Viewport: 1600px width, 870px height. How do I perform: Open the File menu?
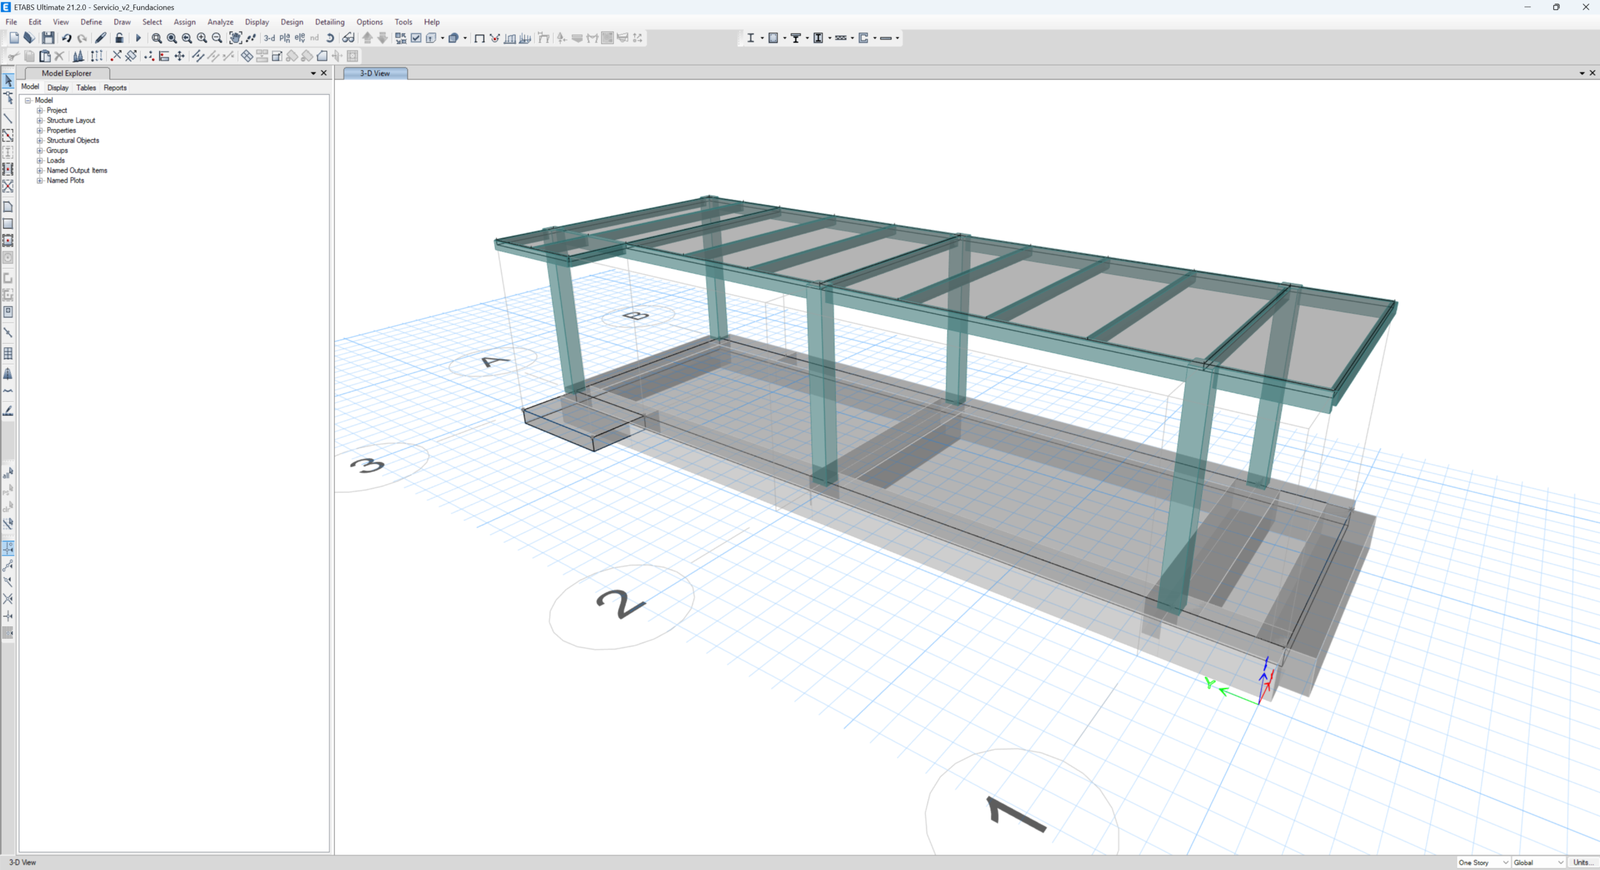pyautogui.click(x=12, y=22)
